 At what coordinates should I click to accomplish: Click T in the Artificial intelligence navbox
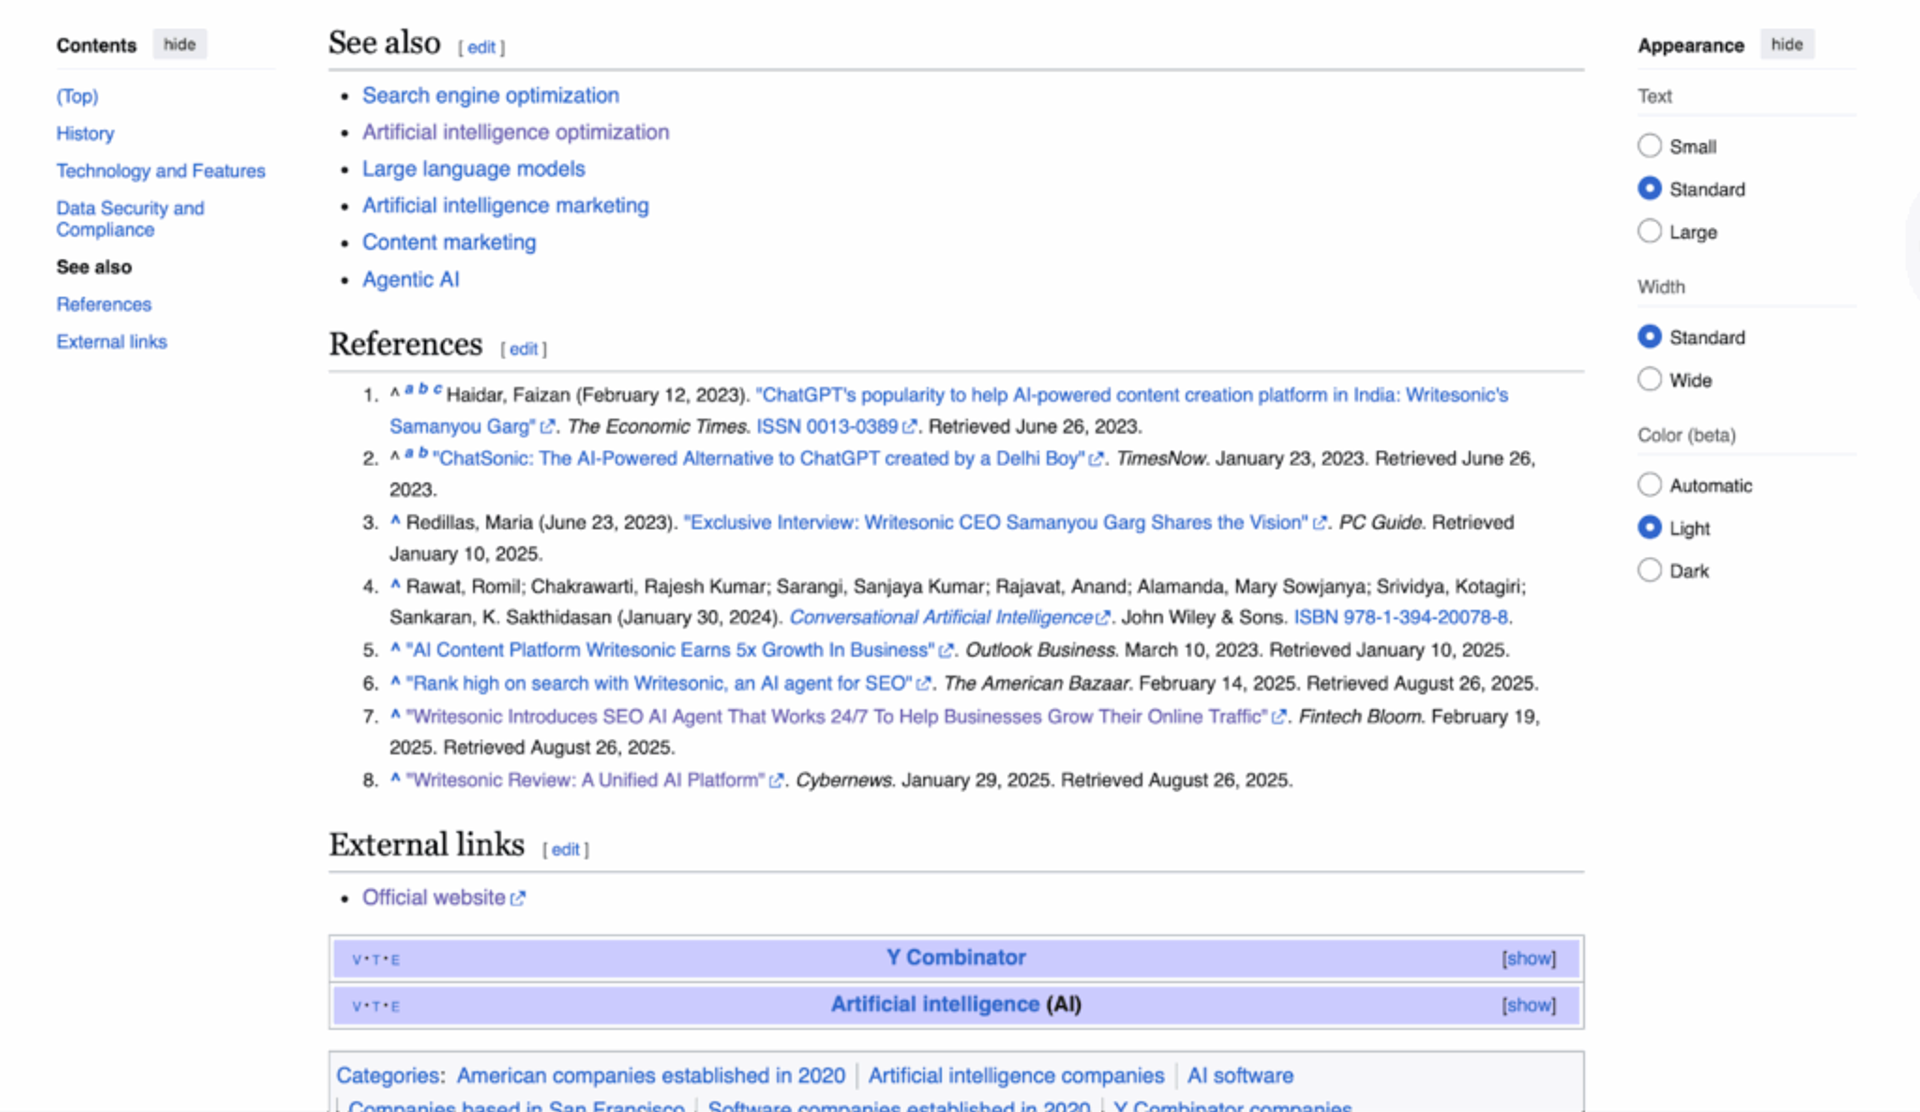coord(376,1007)
